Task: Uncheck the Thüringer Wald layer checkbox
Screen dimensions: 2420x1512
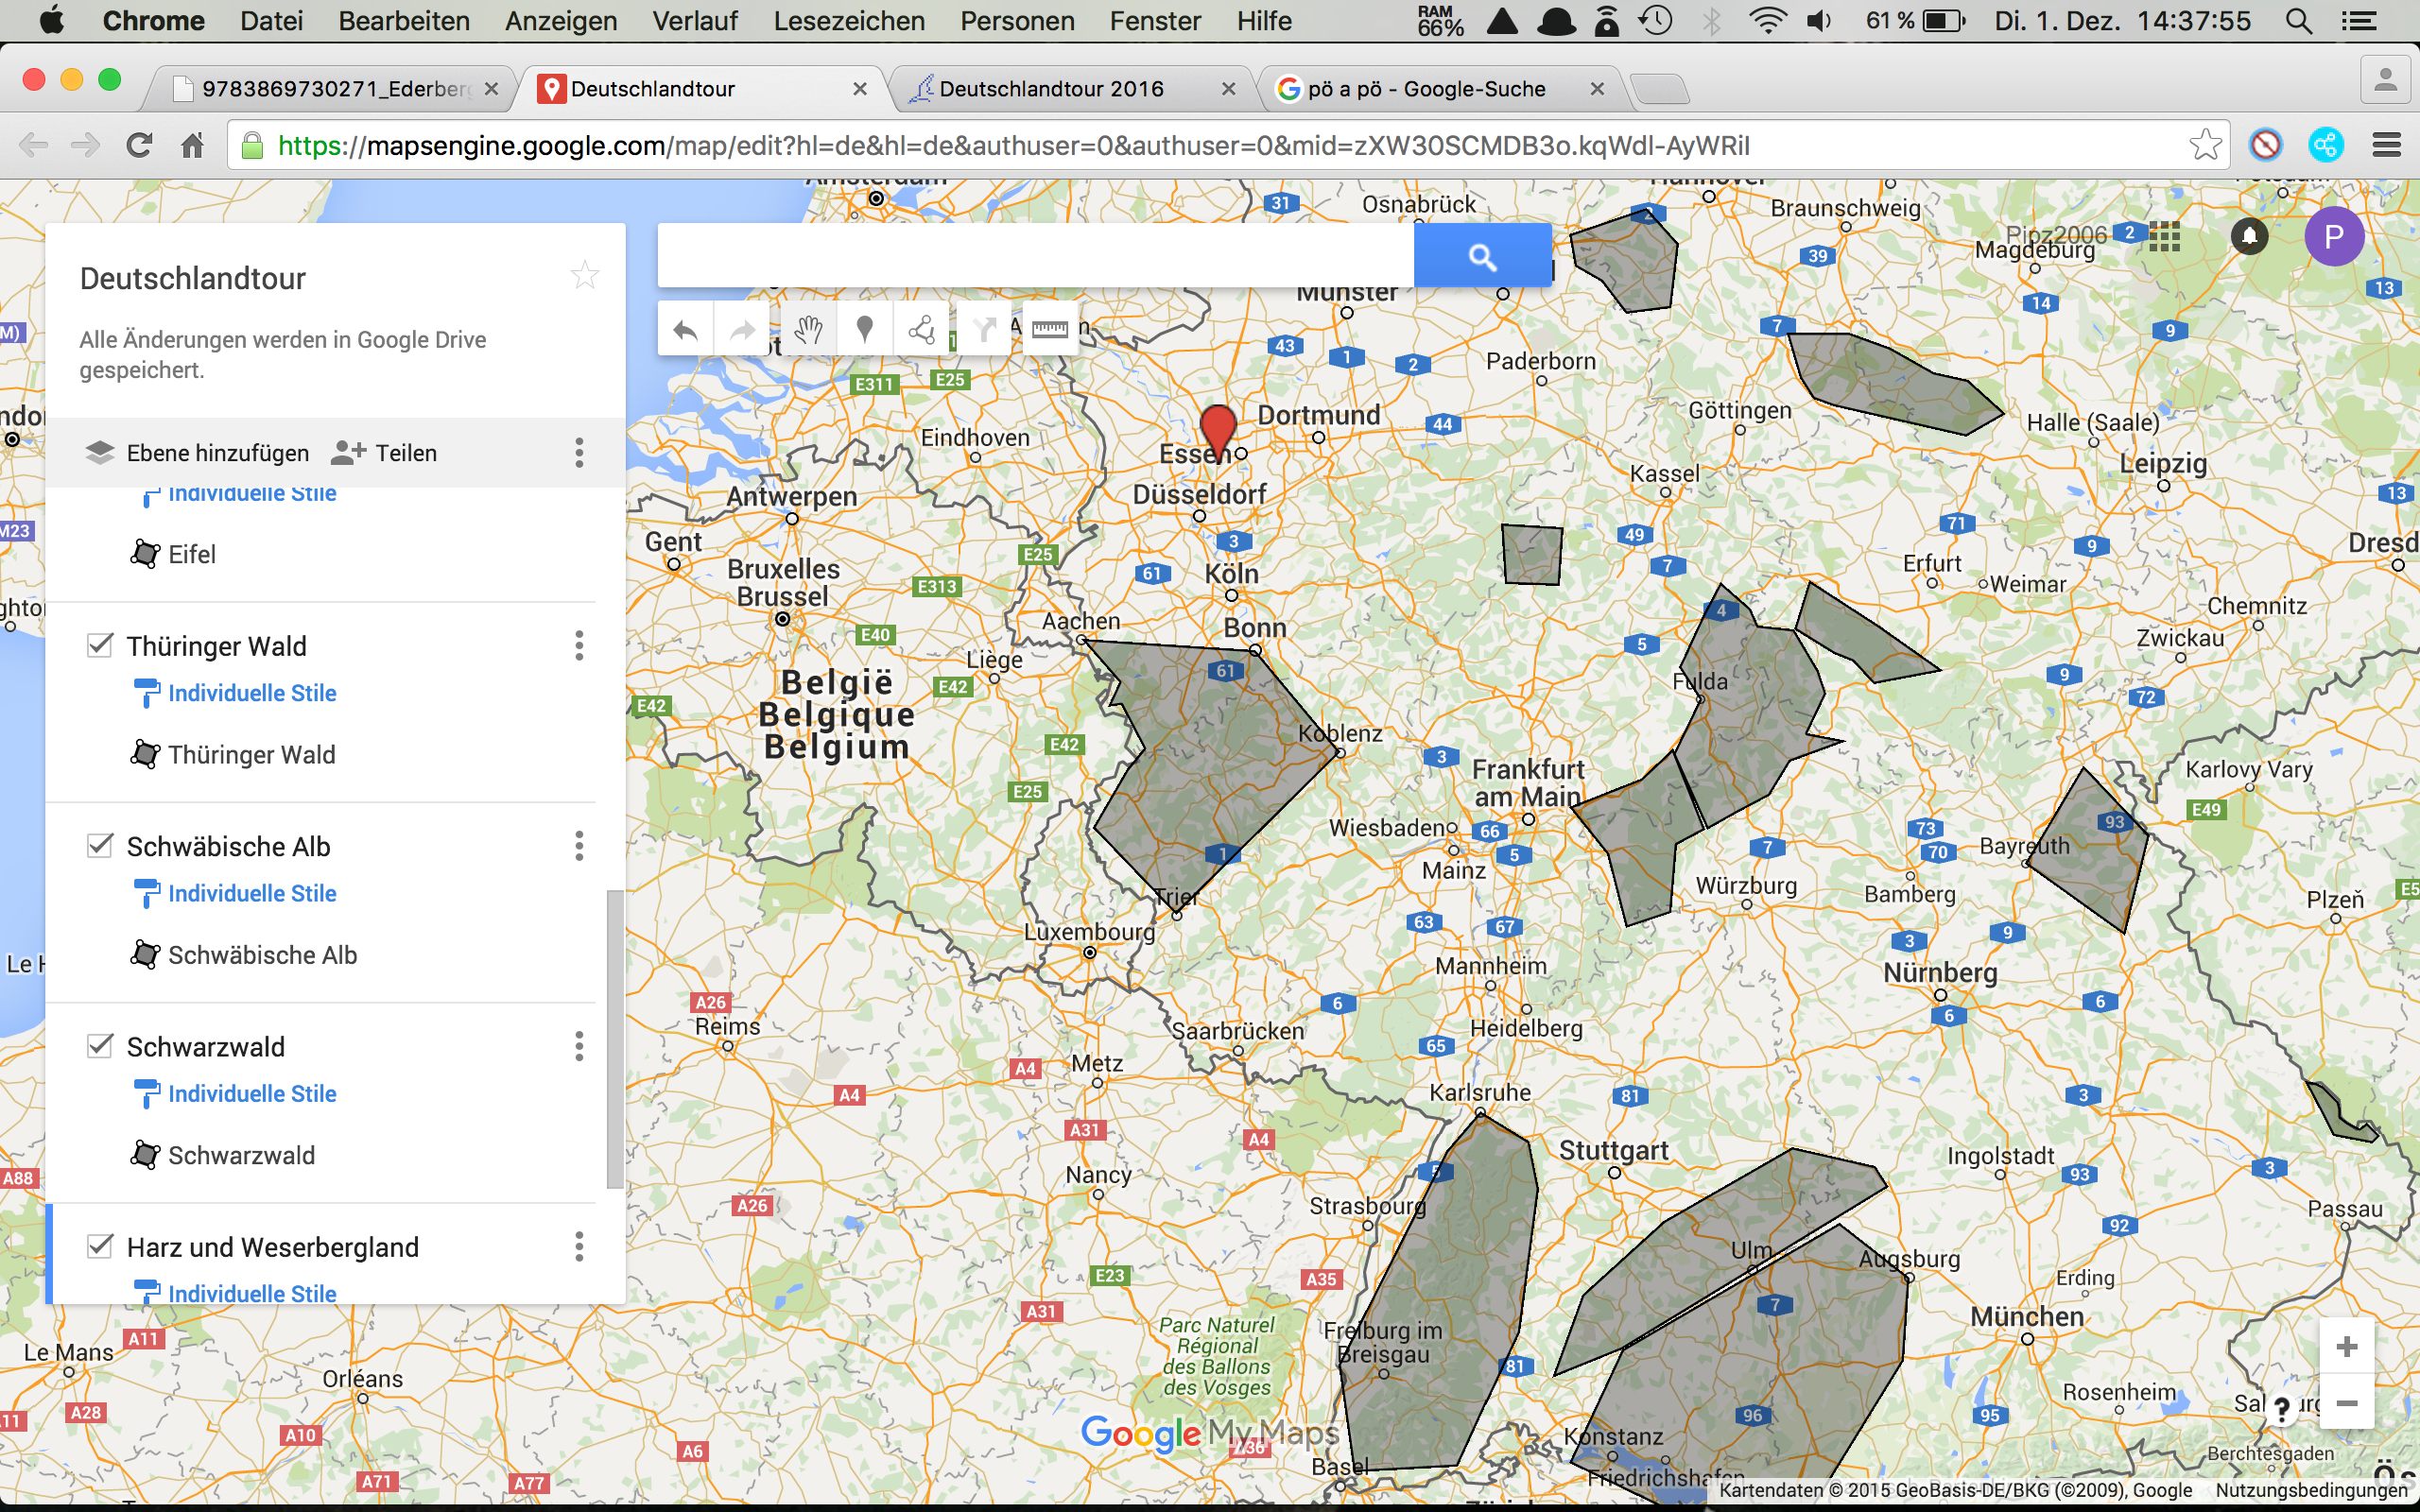Action: (x=100, y=645)
